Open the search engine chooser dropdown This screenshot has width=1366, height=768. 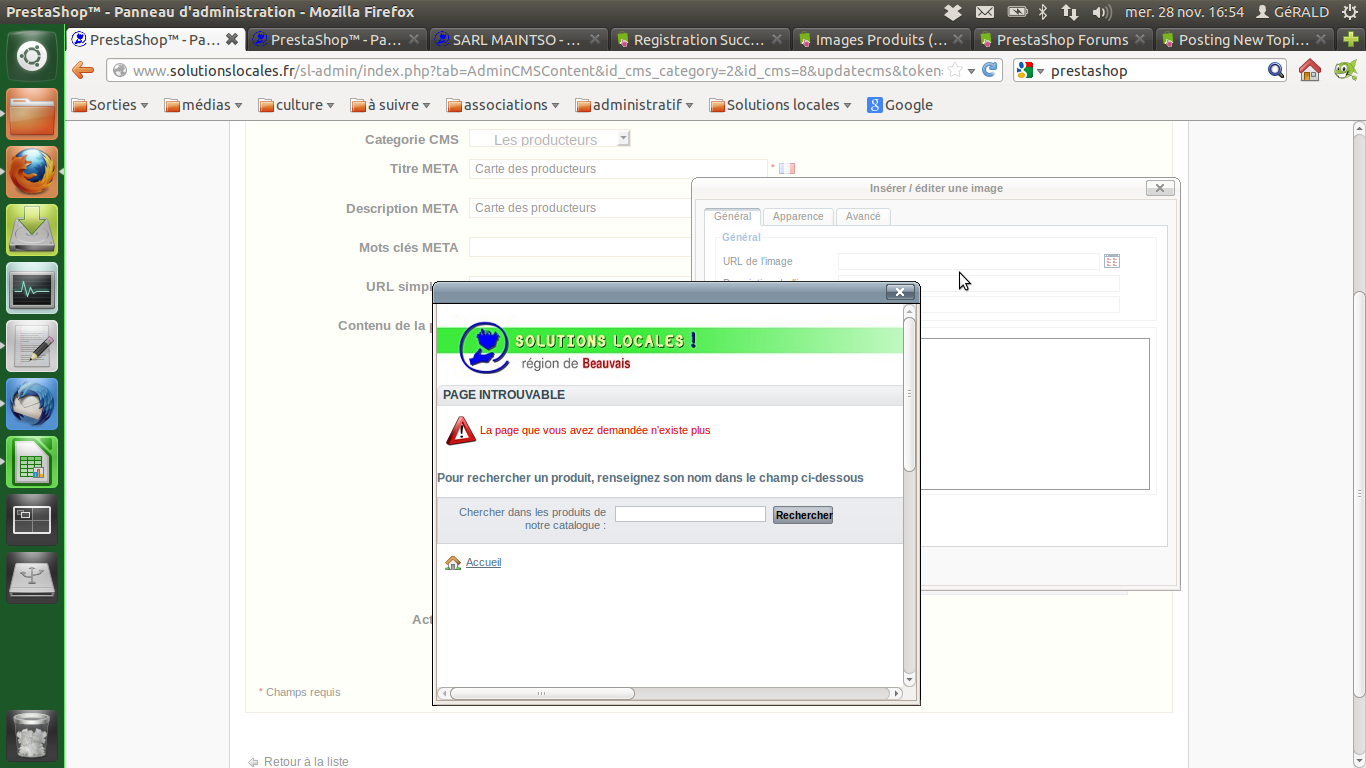point(1030,71)
